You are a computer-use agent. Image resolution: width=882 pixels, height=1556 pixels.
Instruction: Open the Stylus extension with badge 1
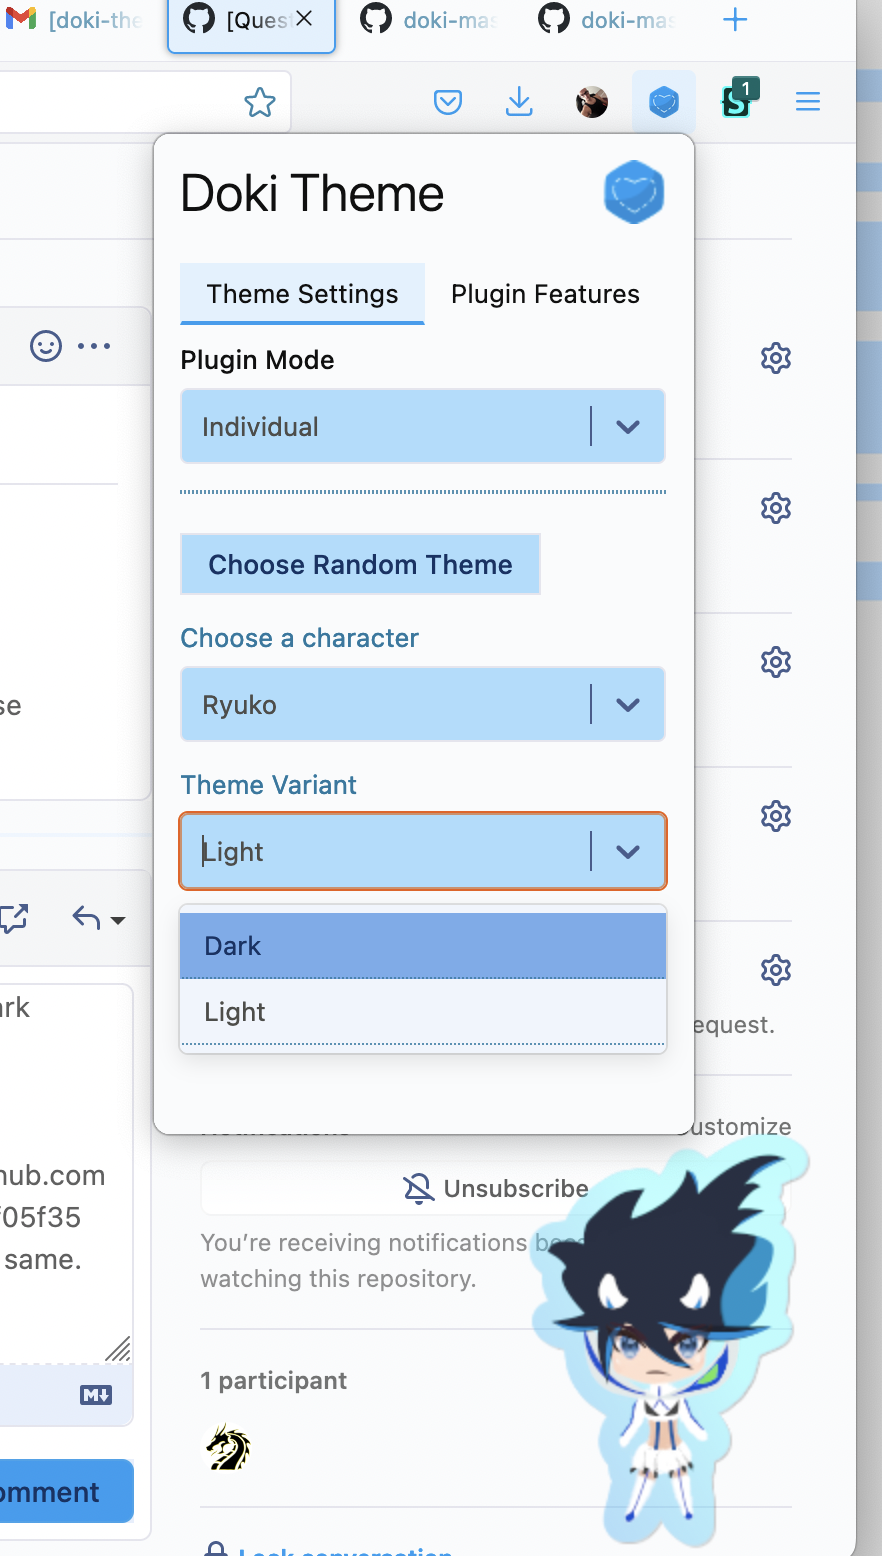pos(737,101)
